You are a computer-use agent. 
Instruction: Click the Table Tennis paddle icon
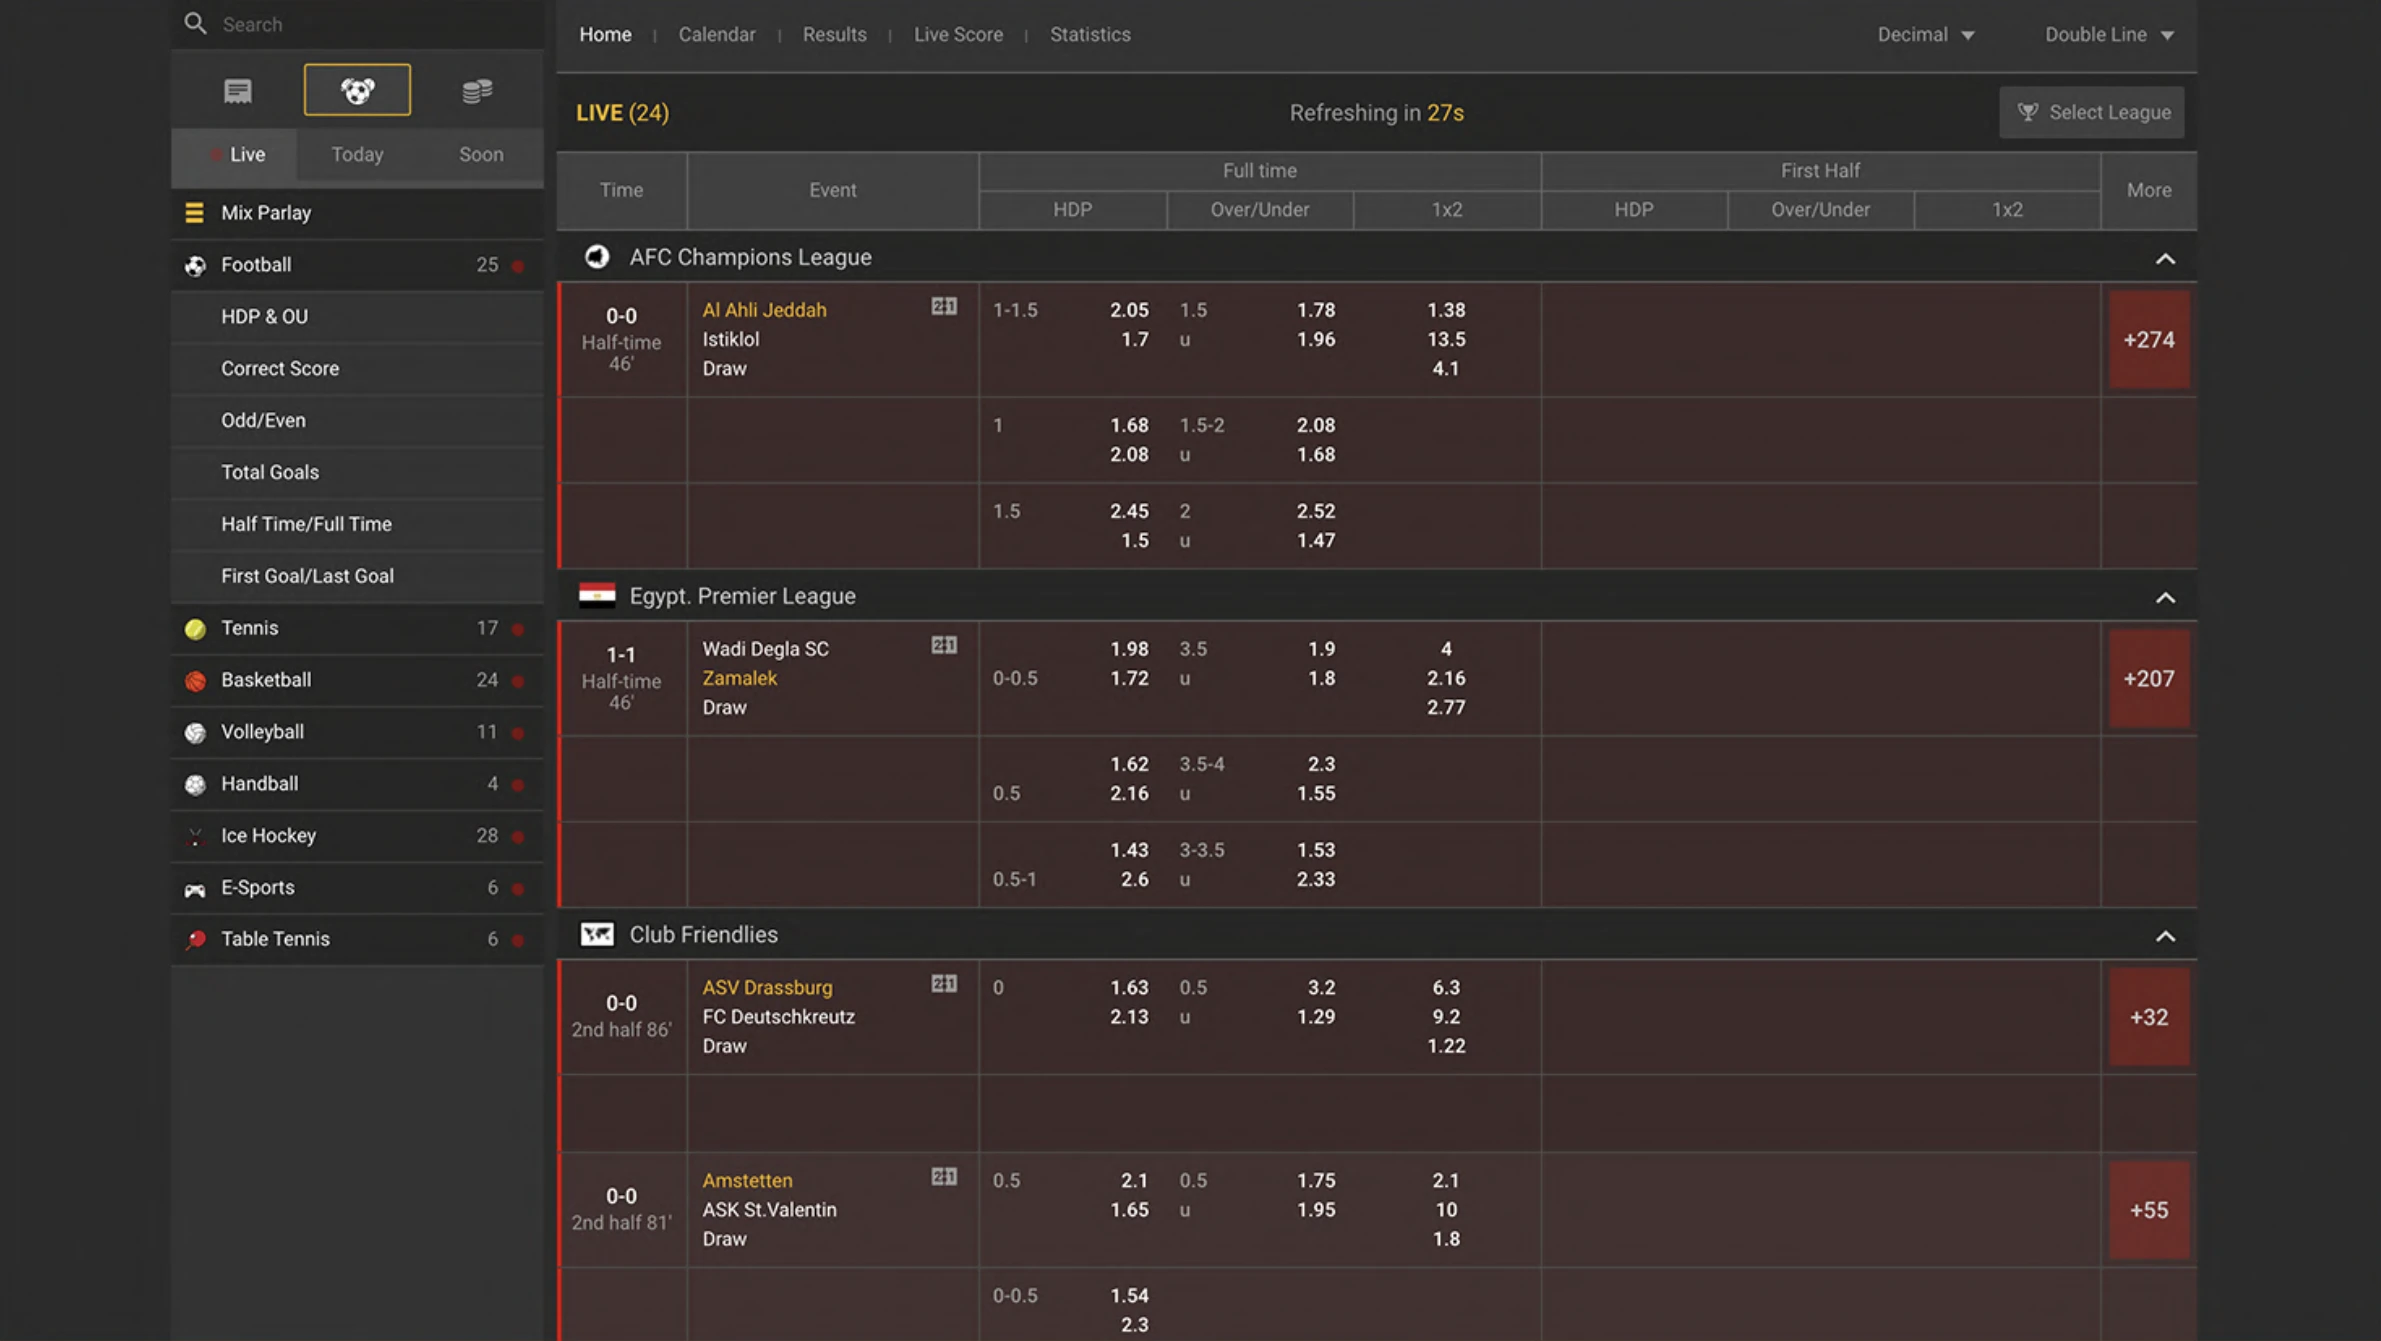pos(195,940)
